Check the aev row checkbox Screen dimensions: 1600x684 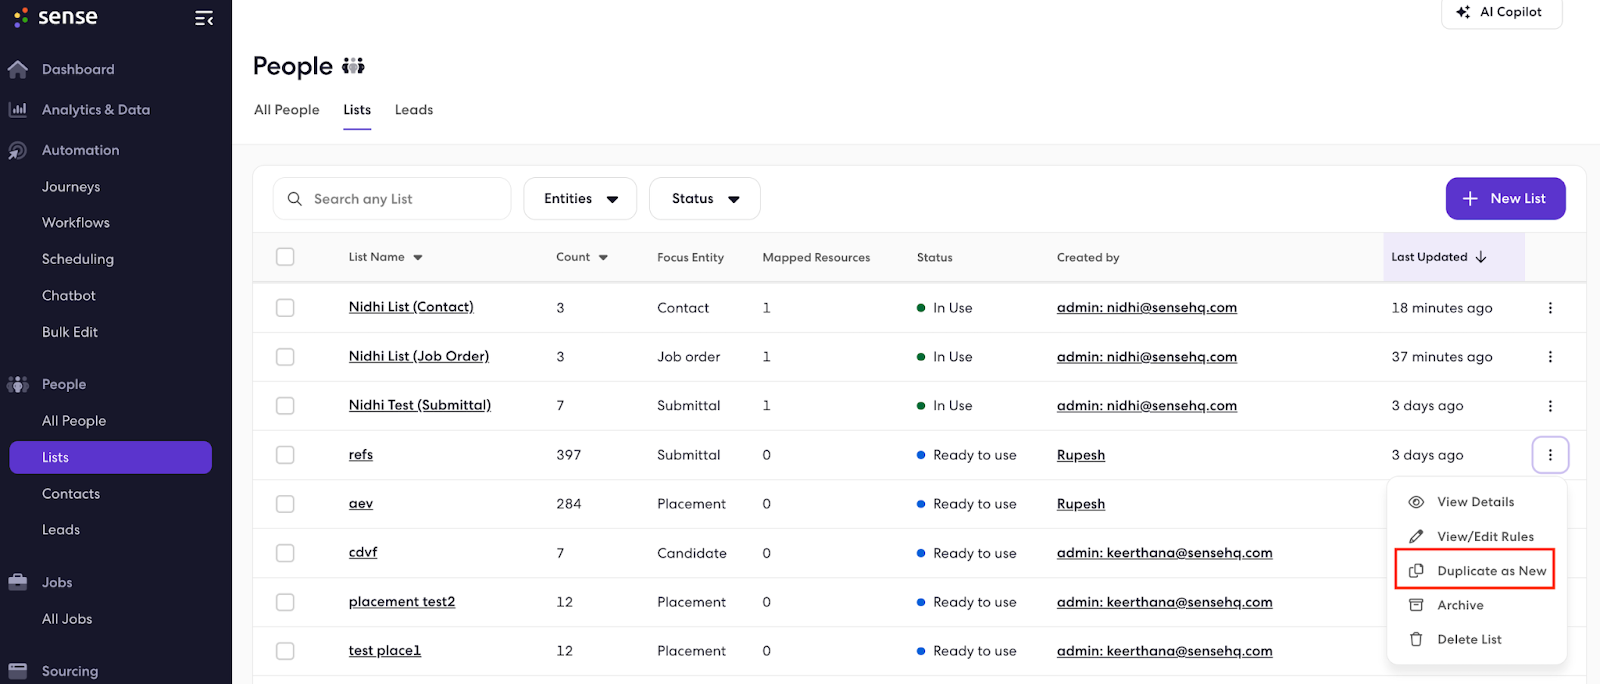(285, 504)
